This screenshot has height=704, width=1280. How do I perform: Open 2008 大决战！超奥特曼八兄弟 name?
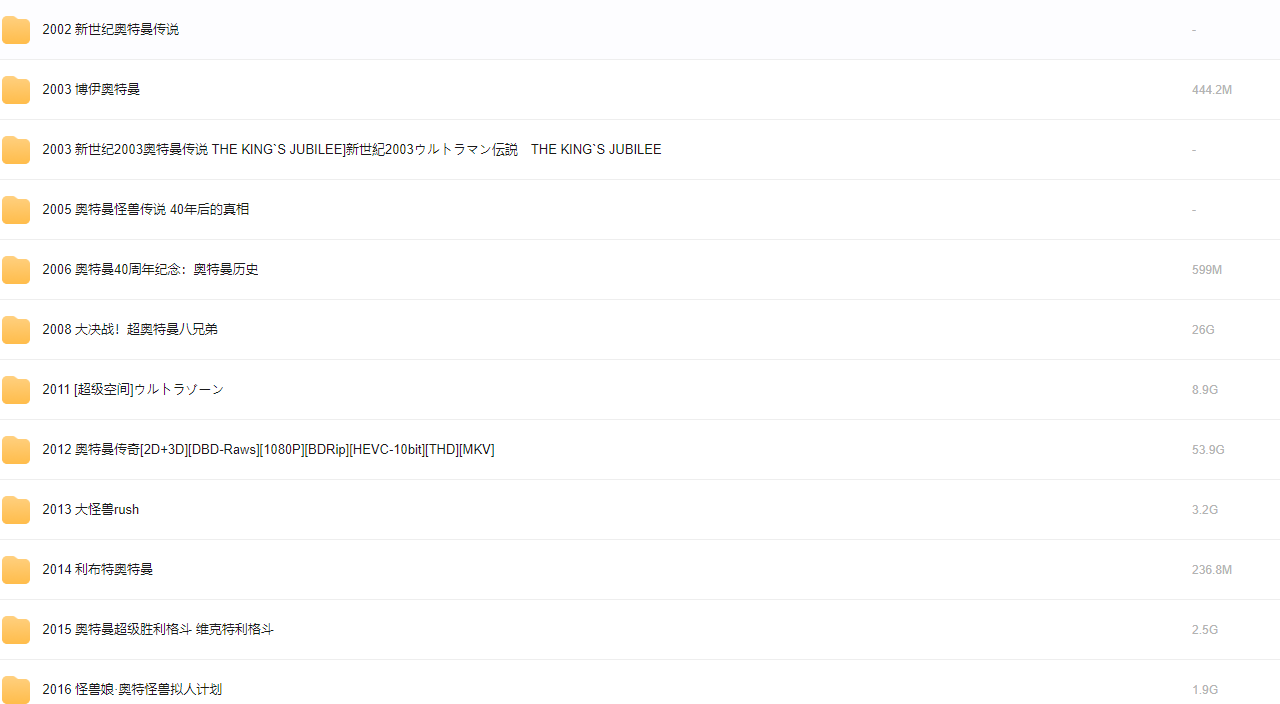tap(130, 330)
